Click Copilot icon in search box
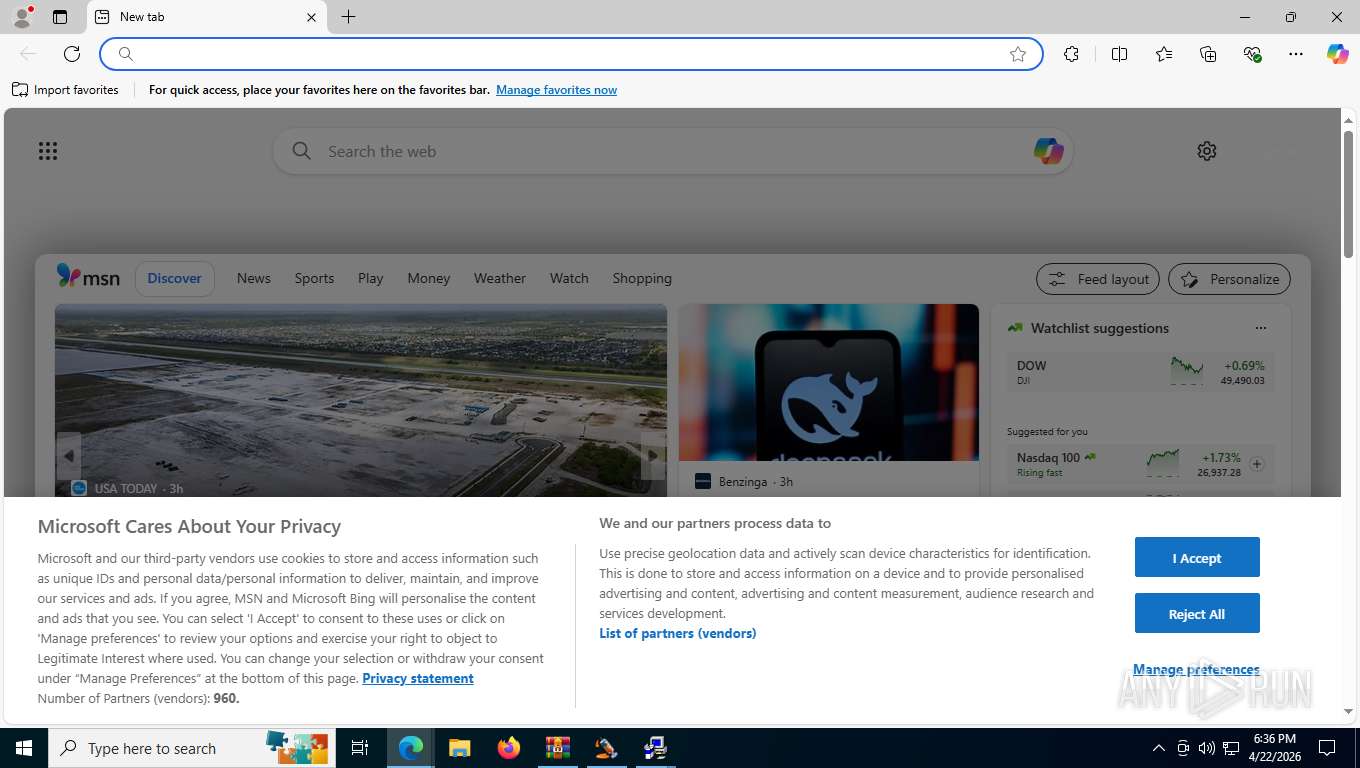This screenshot has width=1360, height=768. (1048, 151)
